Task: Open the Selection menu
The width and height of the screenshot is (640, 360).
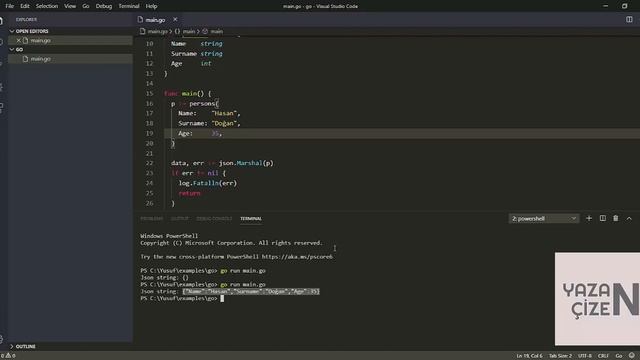Action: (x=47, y=6)
